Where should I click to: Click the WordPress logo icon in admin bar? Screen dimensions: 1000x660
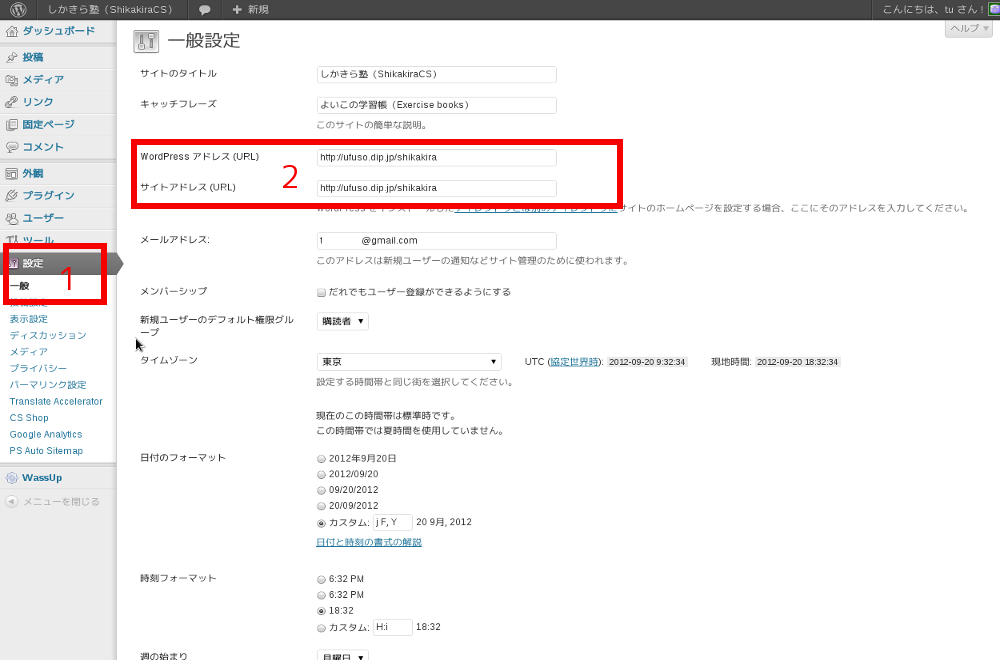coord(18,10)
